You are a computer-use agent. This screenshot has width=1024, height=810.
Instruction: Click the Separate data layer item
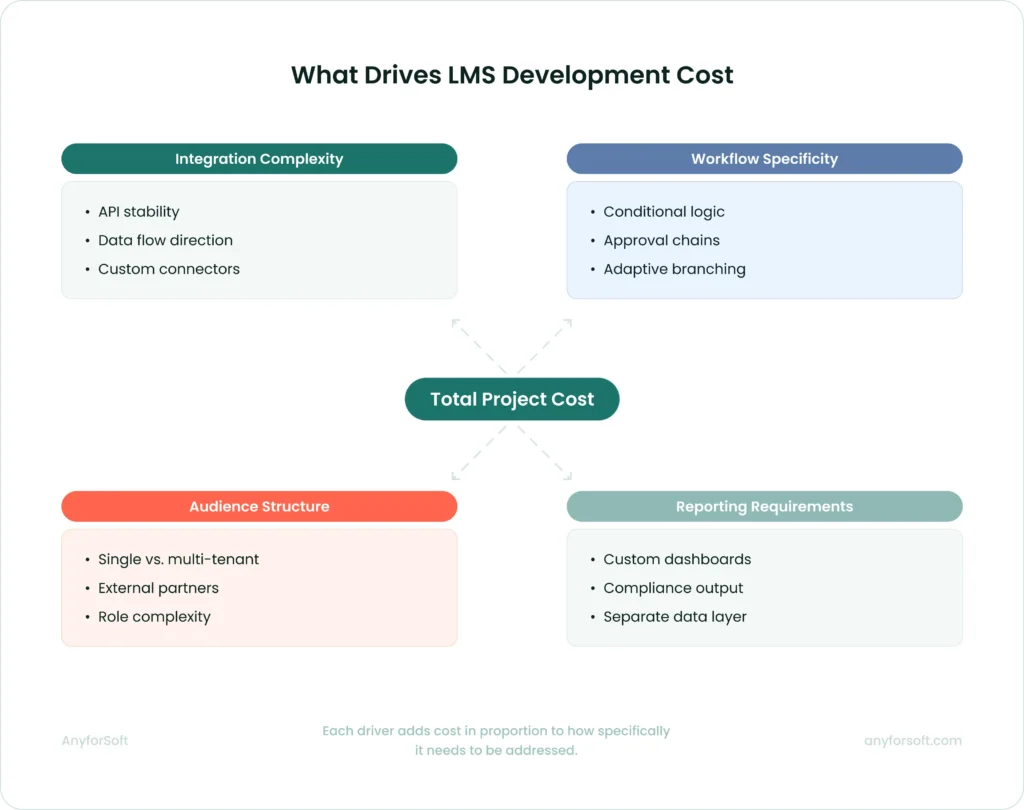point(674,617)
